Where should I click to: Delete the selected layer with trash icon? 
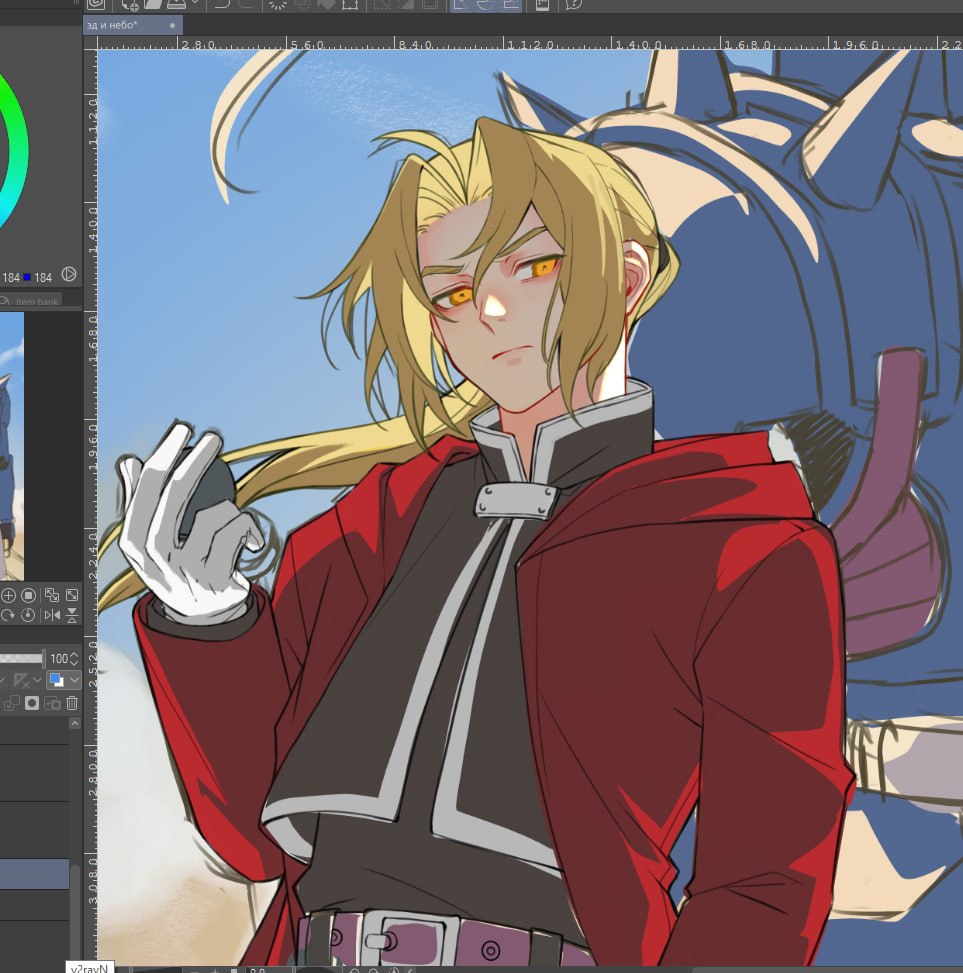72,703
